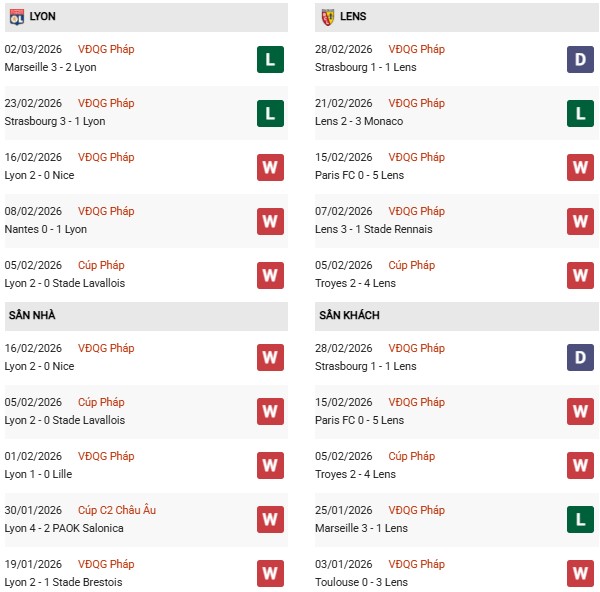Click the W badge for Toulouse 0-3 Lens
This screenshot has height=592, width=600.
580,573
